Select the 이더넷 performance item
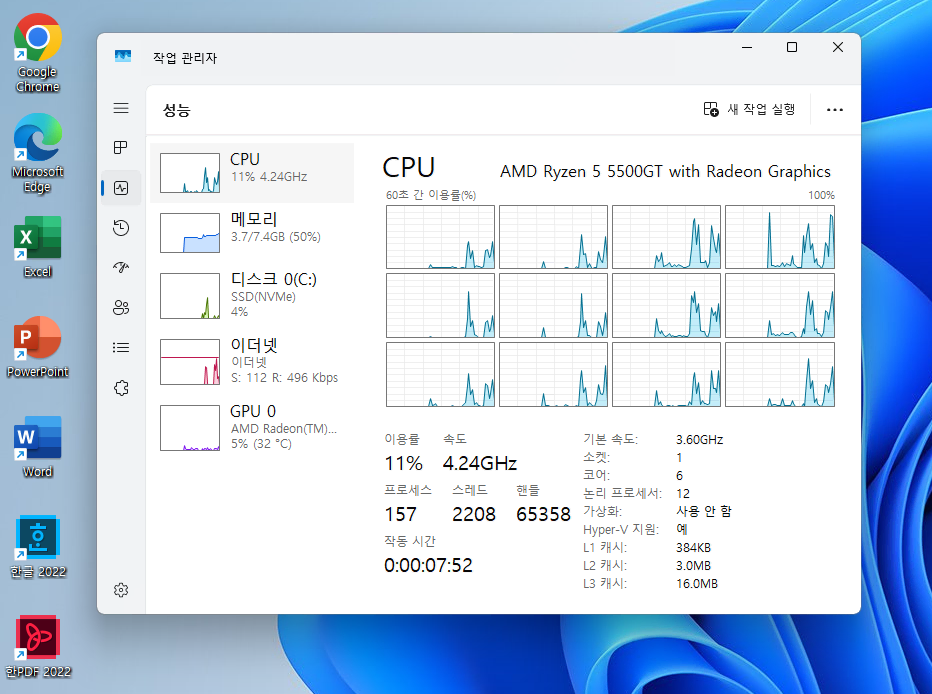932x694 pixels. 252,361
